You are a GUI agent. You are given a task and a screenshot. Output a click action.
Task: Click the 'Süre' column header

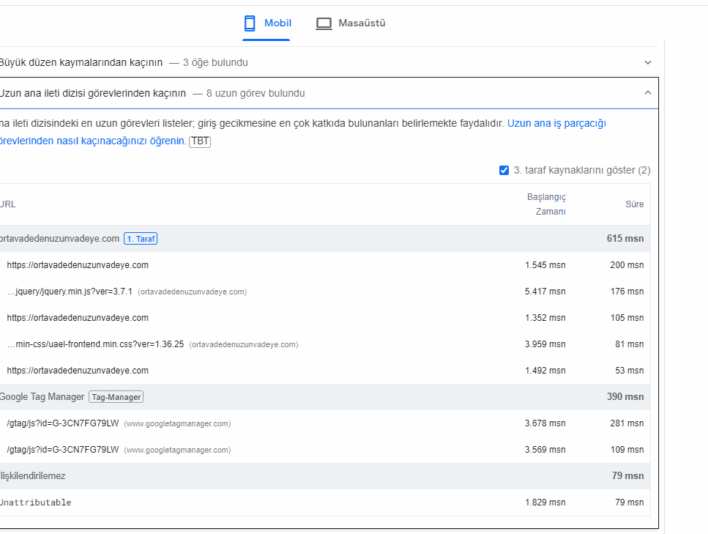point(634,204)
